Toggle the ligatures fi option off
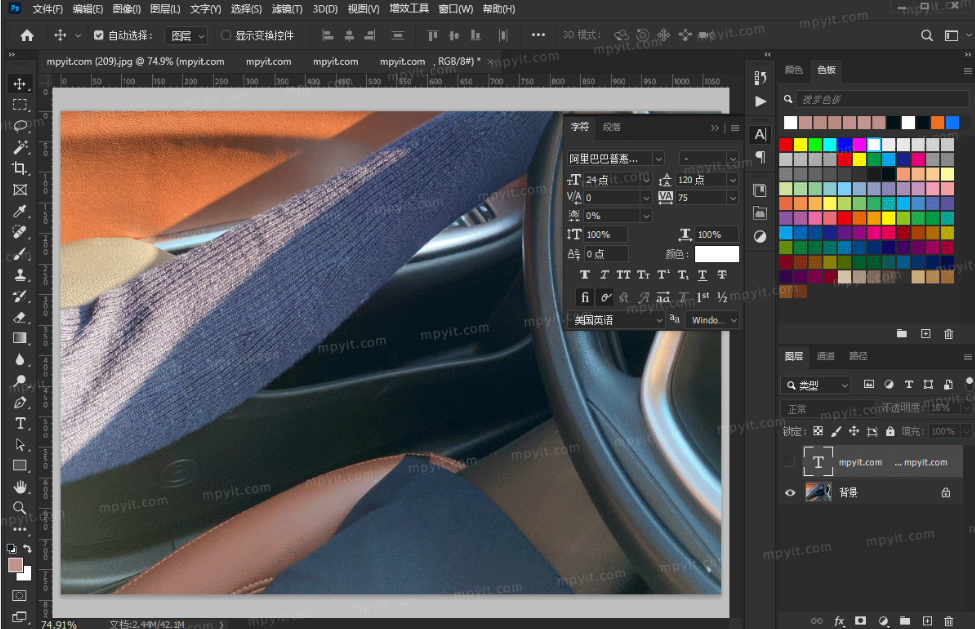The height and width of the screenshot is (629, 975). pos(585,297)
